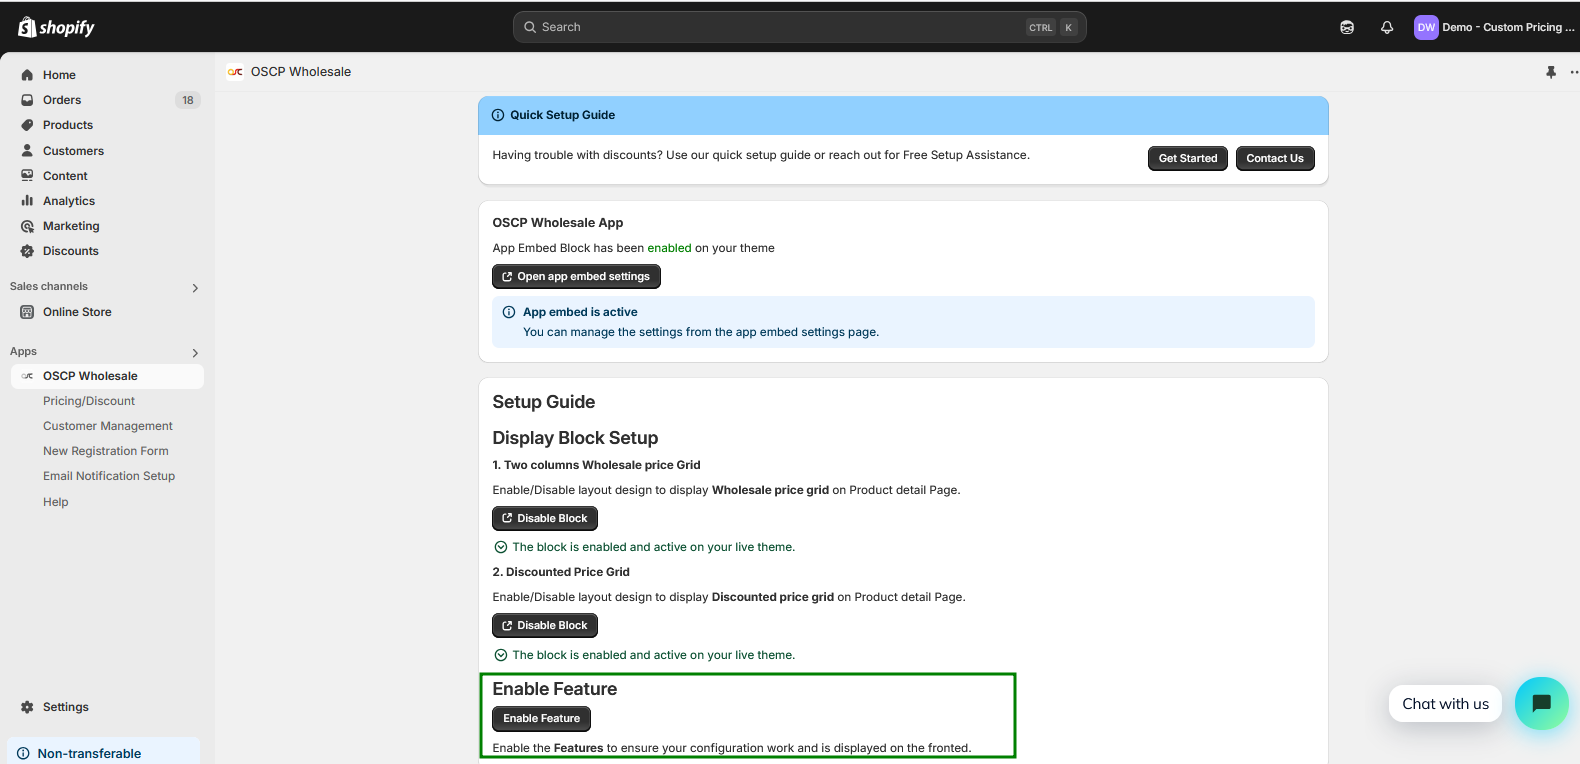Click the Enable Feature button
Image resolution: width=1580 pixels, height=764 pixels.
click(541, 718)
